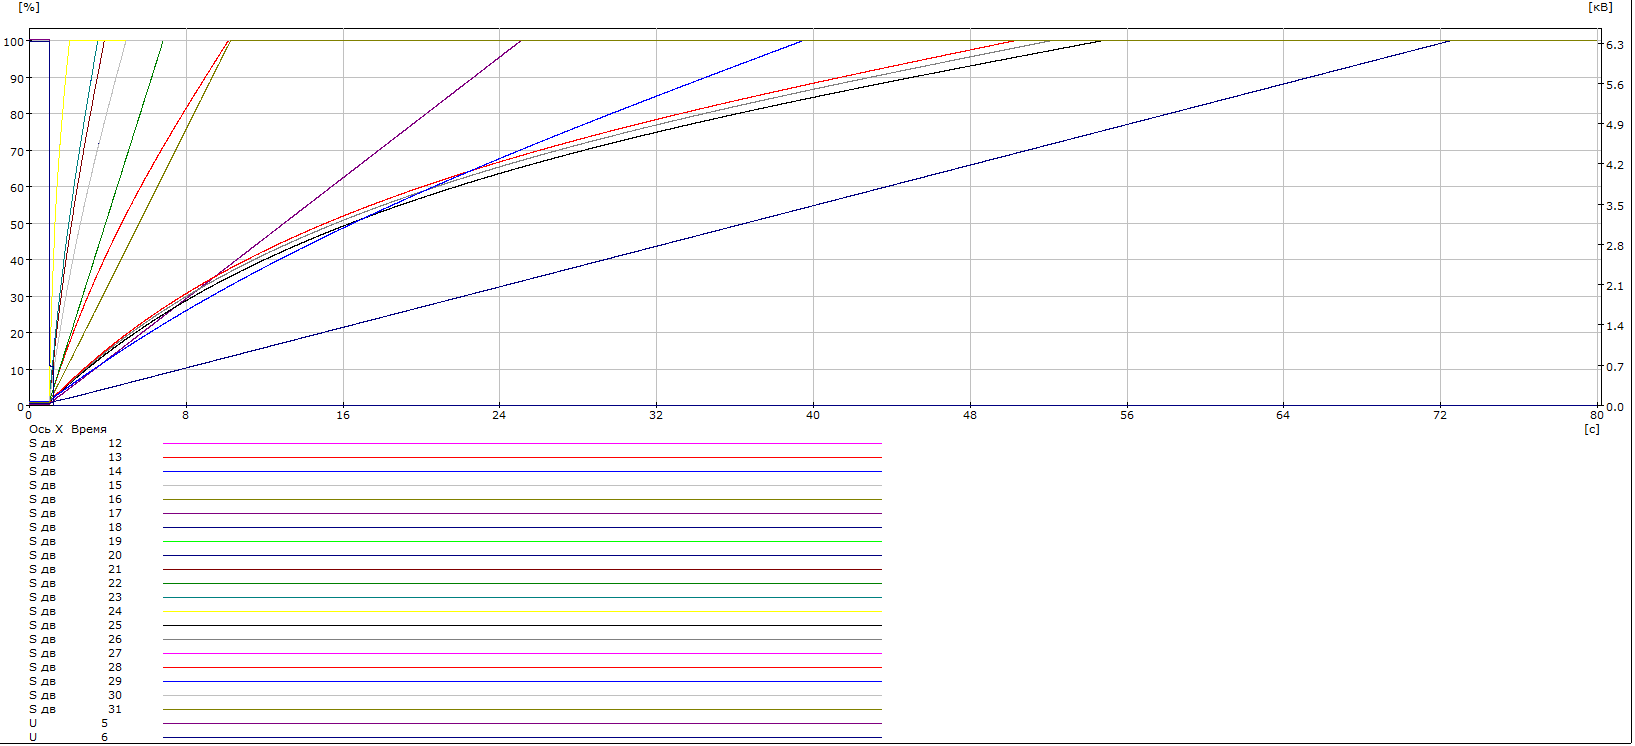The height and width of the screenshot is (746, 1635).
Task: Select legend entry S дв 28
Action: coord(75,667)
